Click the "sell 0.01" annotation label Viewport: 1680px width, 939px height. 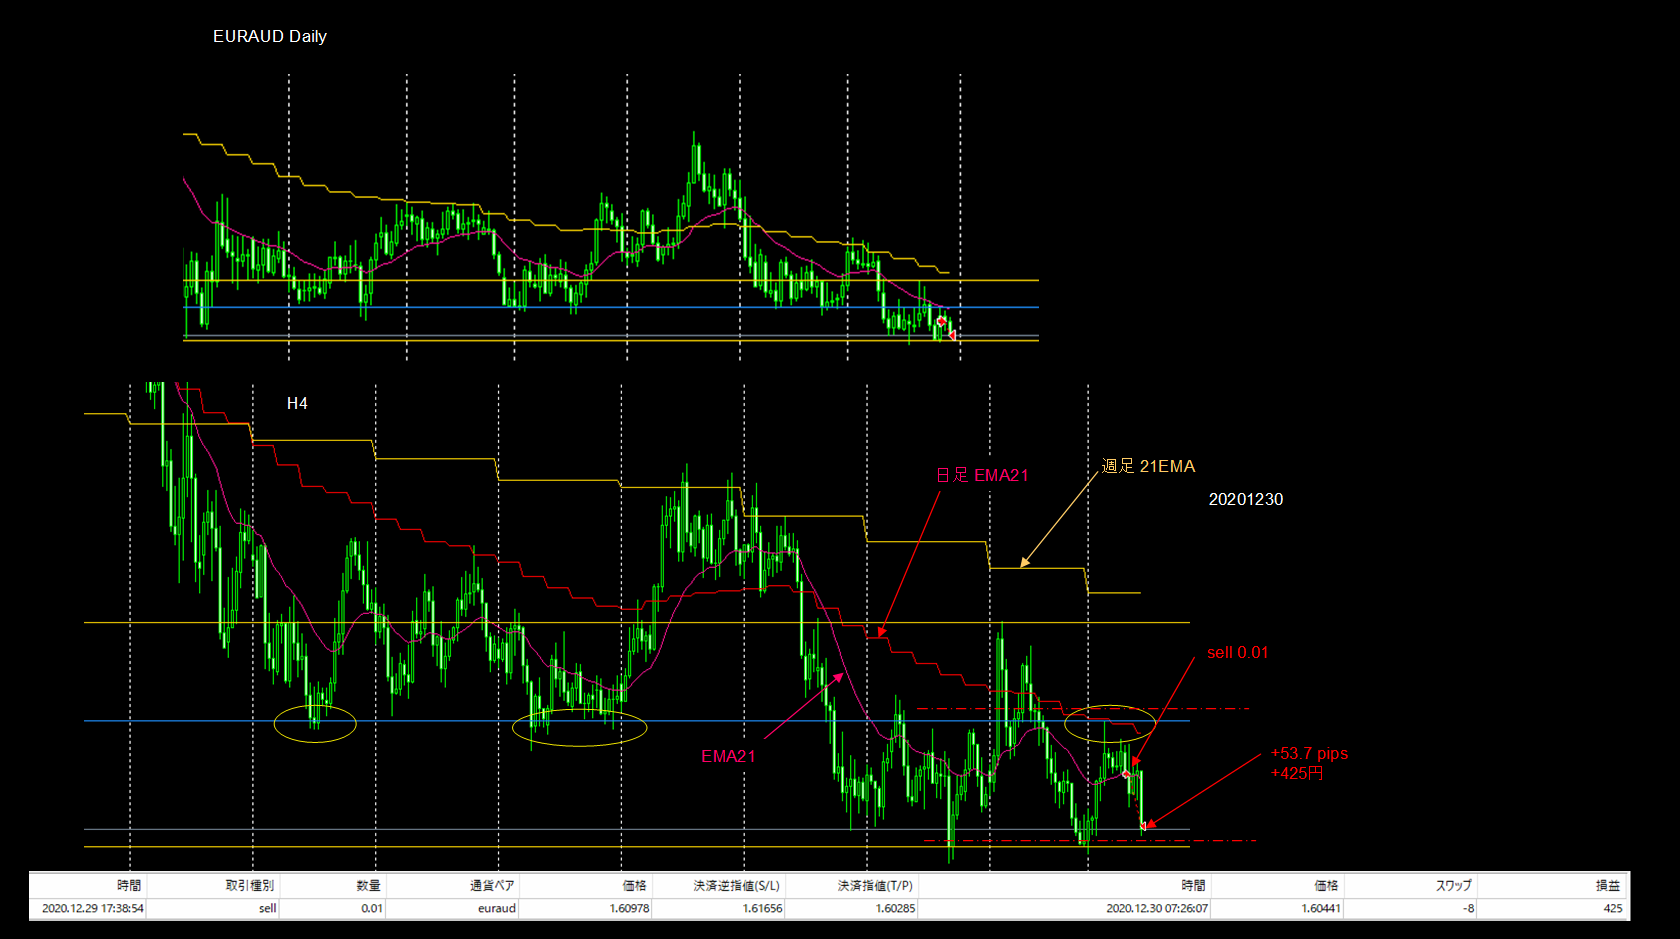[x=1237, y=653]
